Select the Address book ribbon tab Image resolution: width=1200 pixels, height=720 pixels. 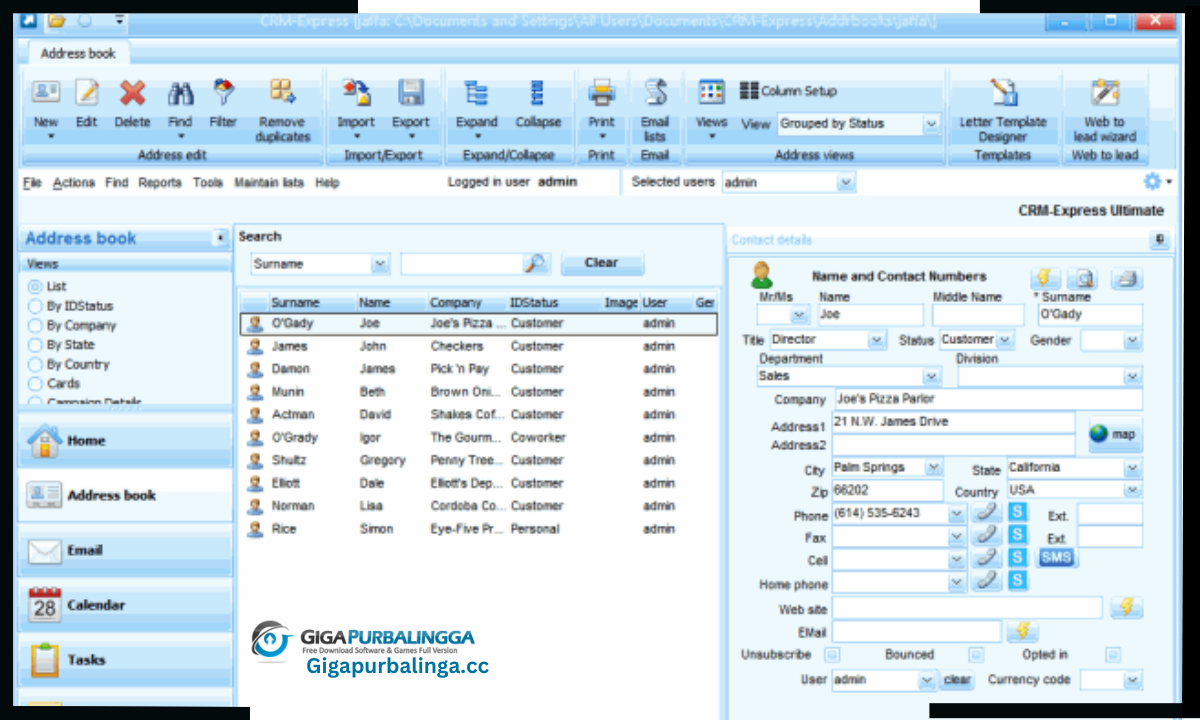[x=78, y=54]
